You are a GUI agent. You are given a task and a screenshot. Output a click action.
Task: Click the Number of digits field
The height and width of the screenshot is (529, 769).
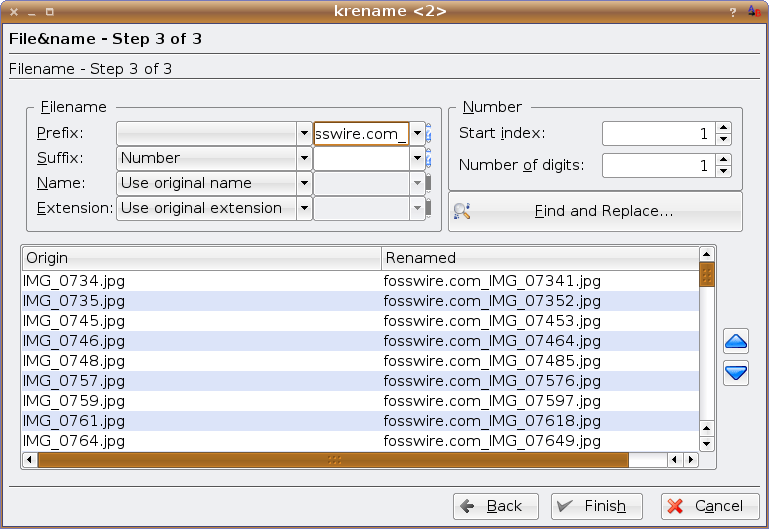click(659, 165)
